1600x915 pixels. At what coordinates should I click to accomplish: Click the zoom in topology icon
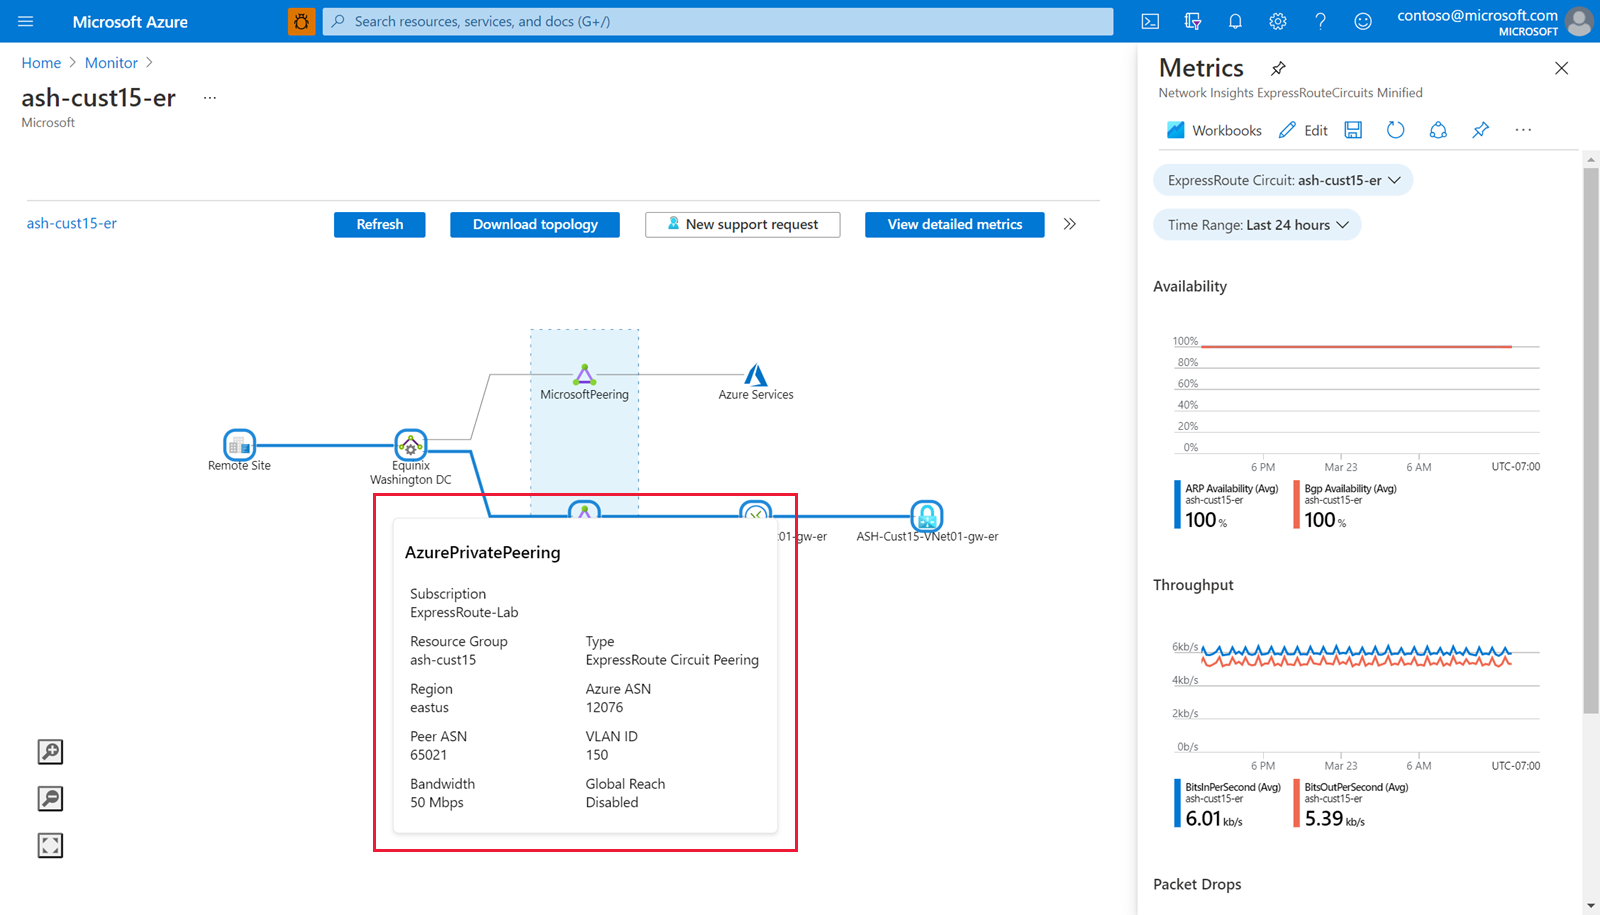pos(50,752)
